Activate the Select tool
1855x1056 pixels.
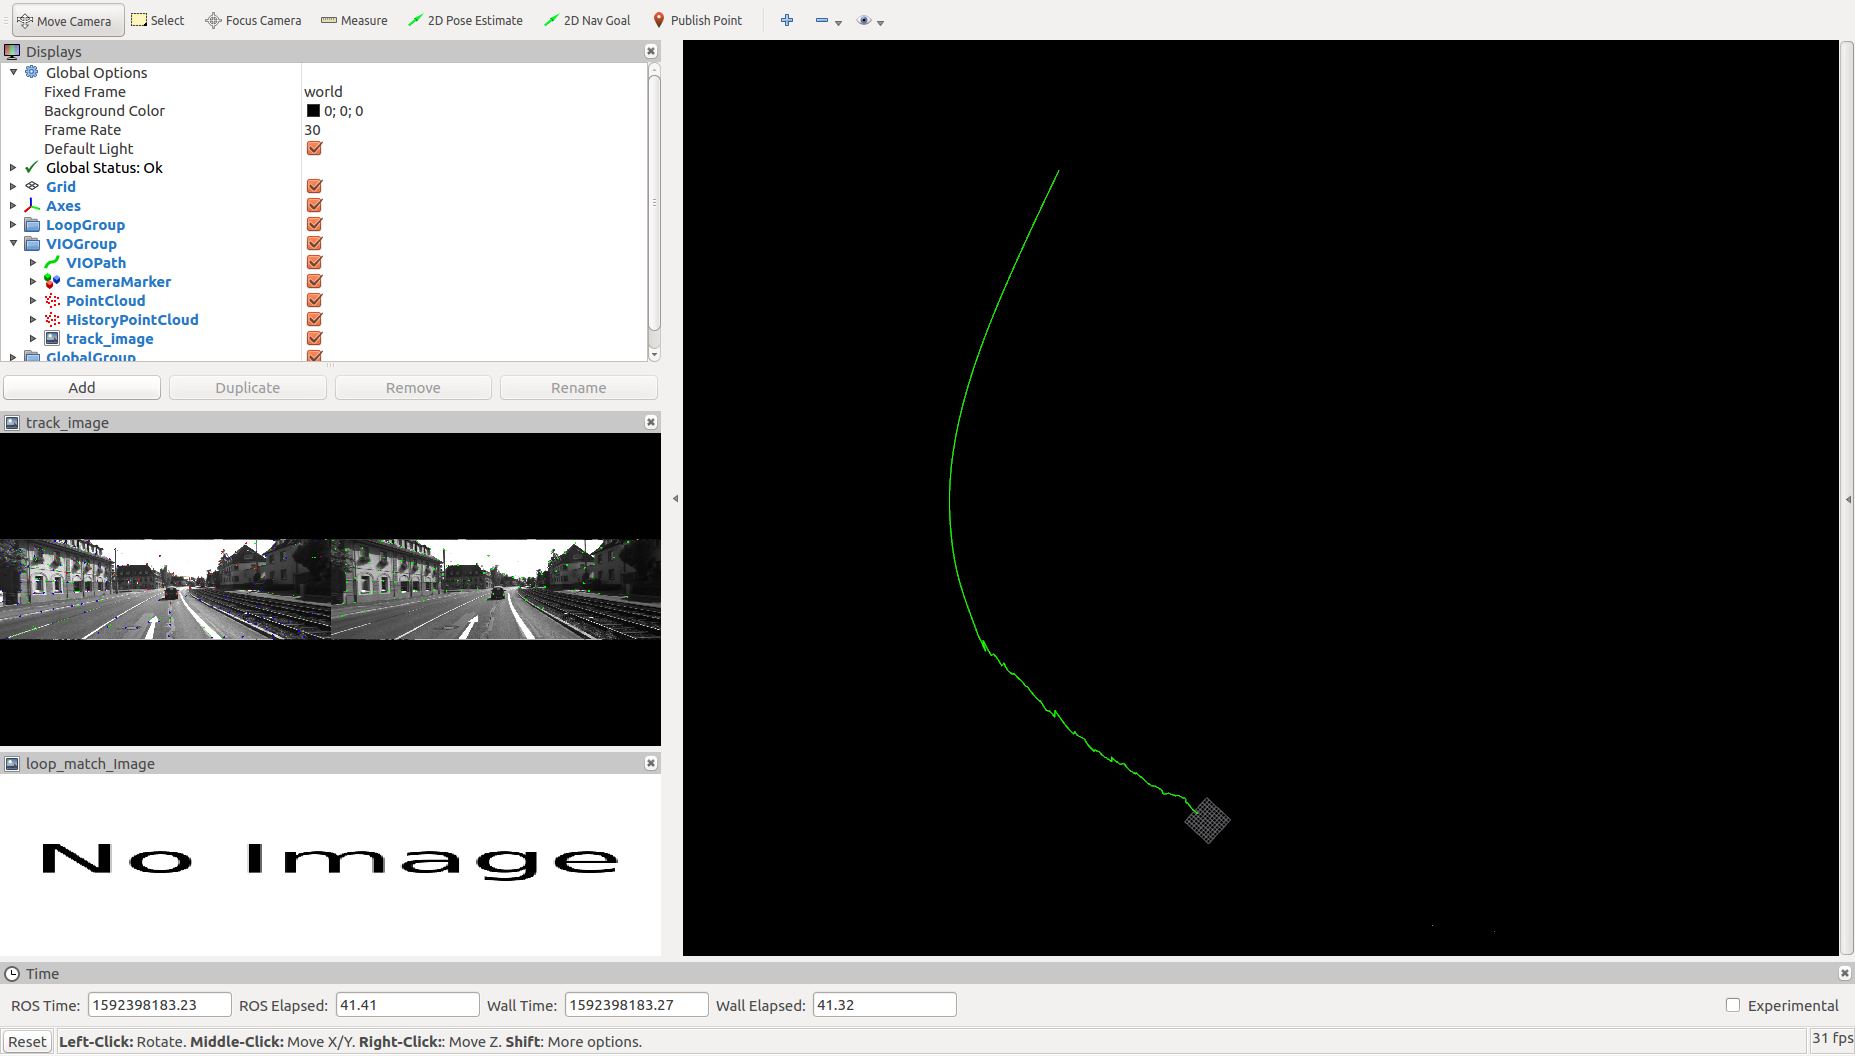tap(158, 20)
